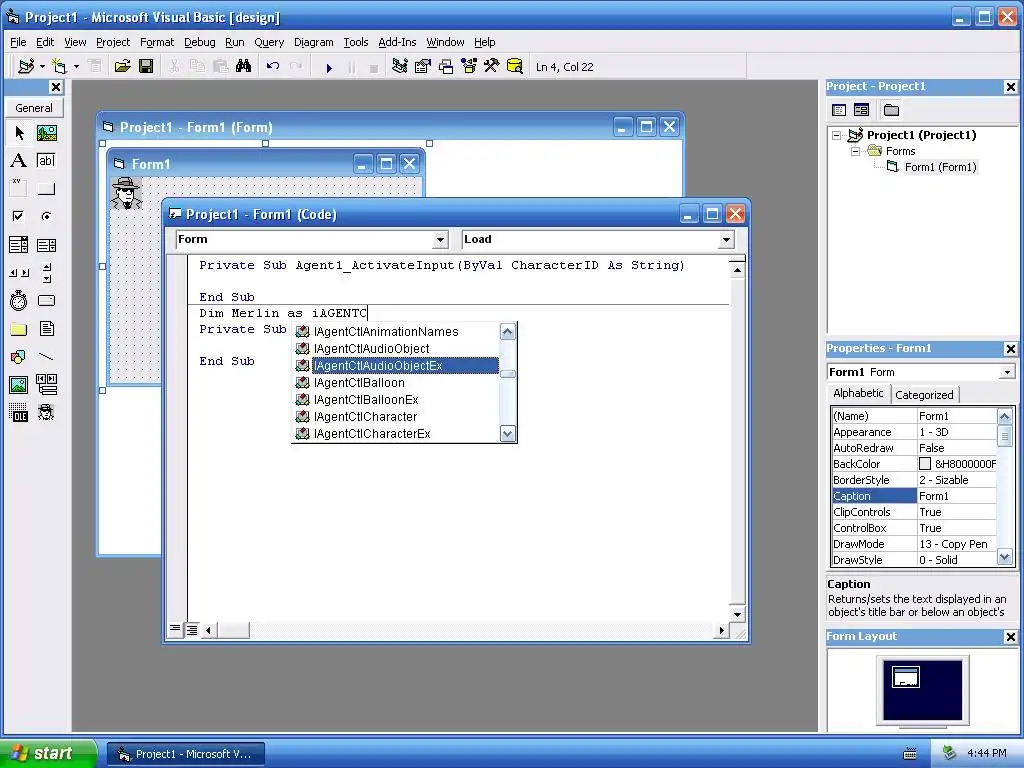The width and height of the screenshot is (1024, 768).
Task: Click the Windows start button
Action: click(48, 754)
